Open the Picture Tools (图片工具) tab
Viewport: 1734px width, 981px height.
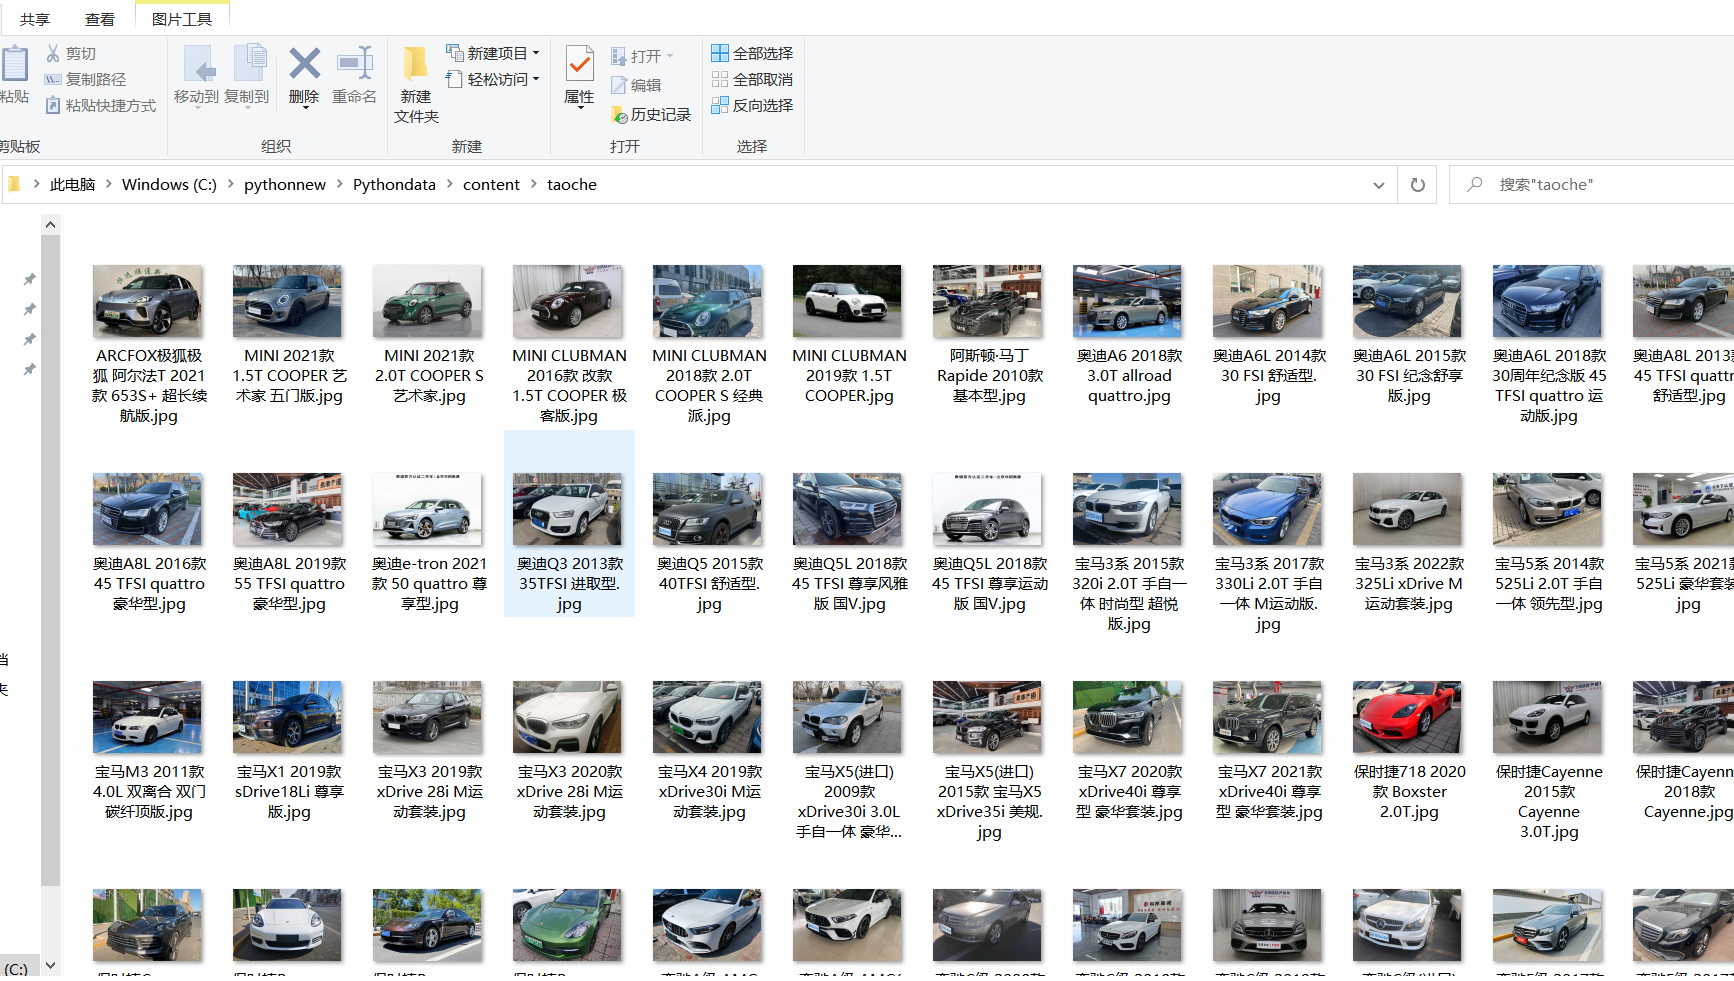tap(182, 19)
